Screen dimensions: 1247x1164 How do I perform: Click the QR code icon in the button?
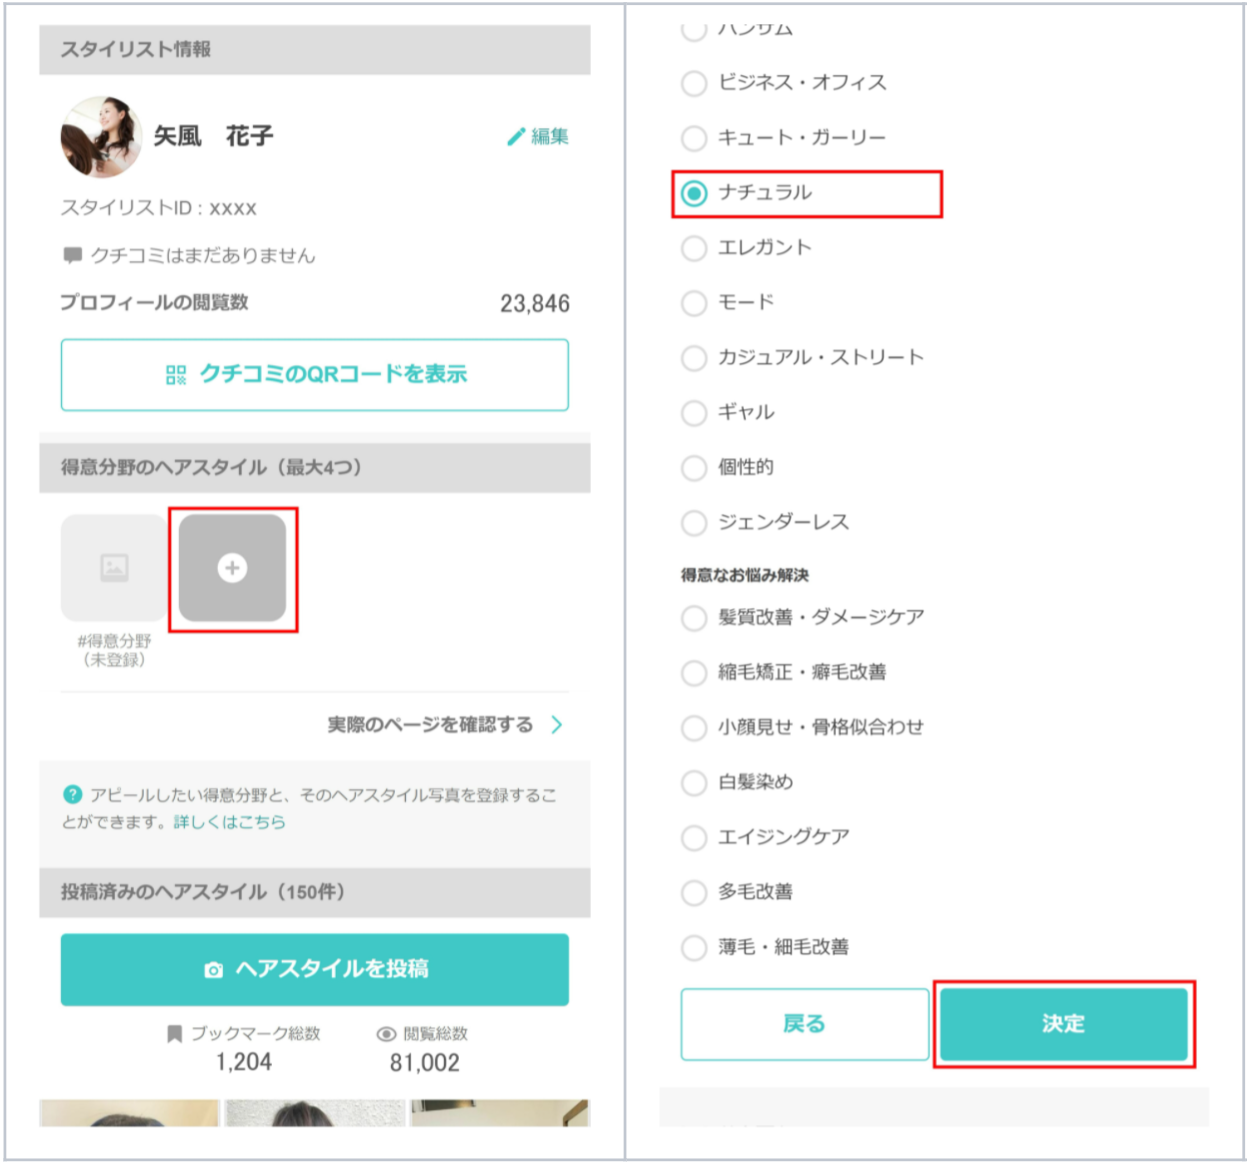(x=176, y=375)
